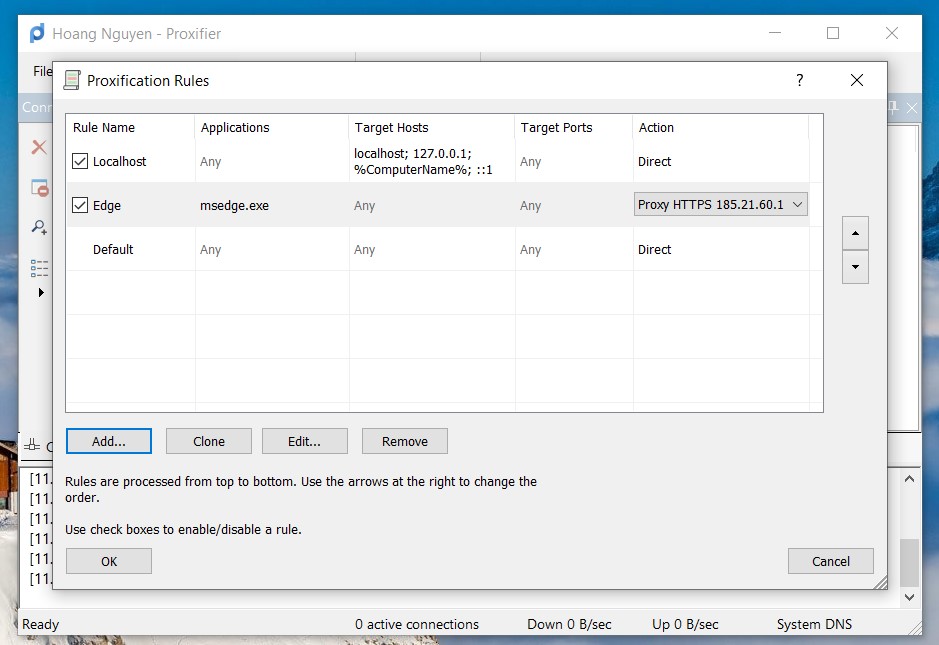Move selected rule up with arrow button
Screen dimensions: 939x645
tap(855, 233)
